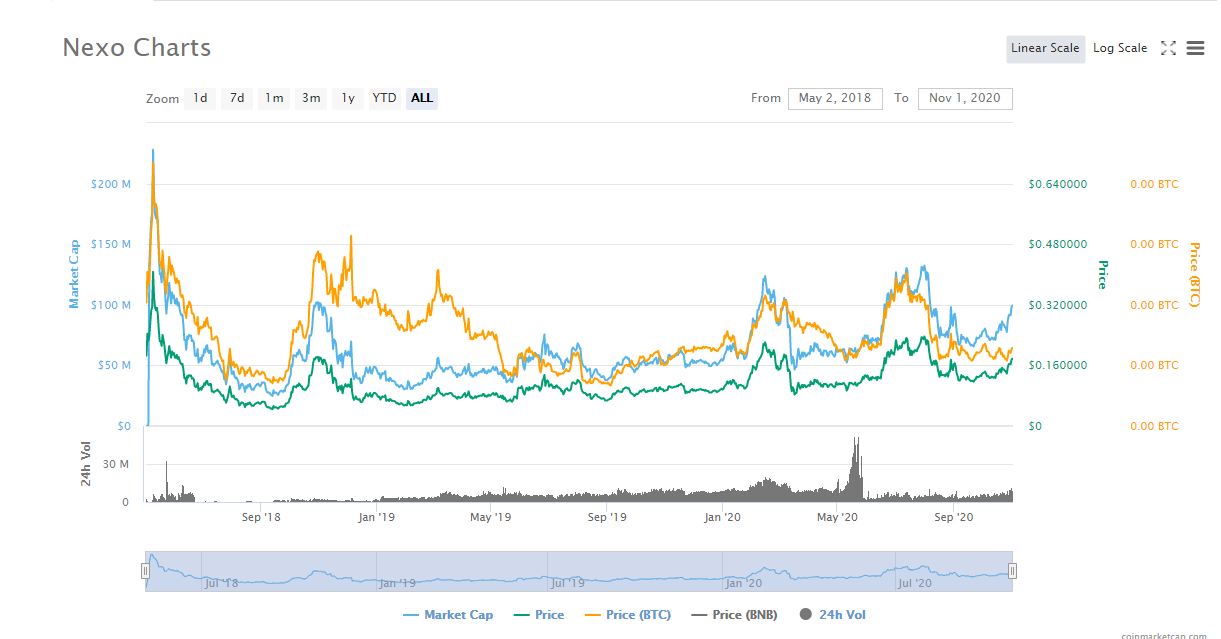Click the May '19 x-axis label

click(491, 517)
